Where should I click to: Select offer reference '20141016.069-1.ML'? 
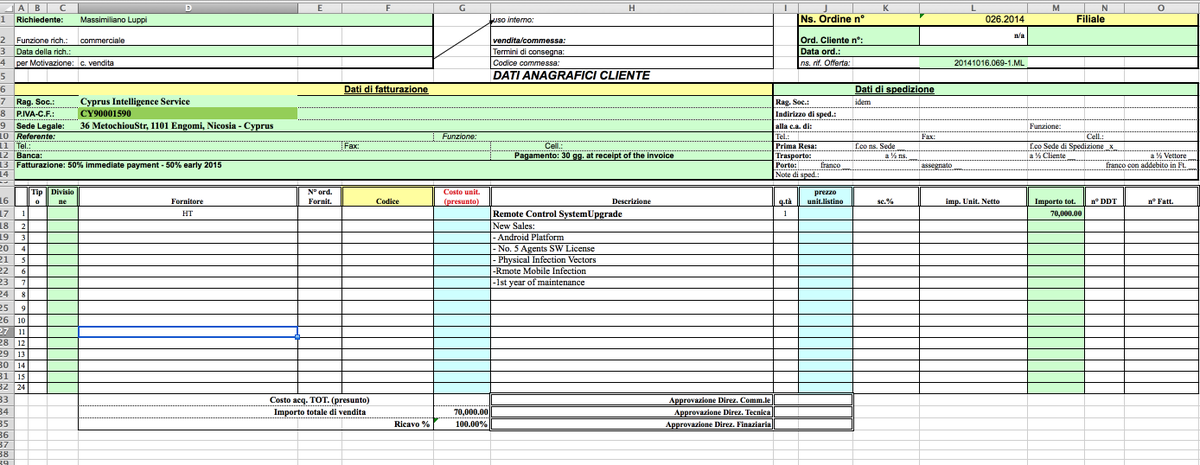pos(972,63)
